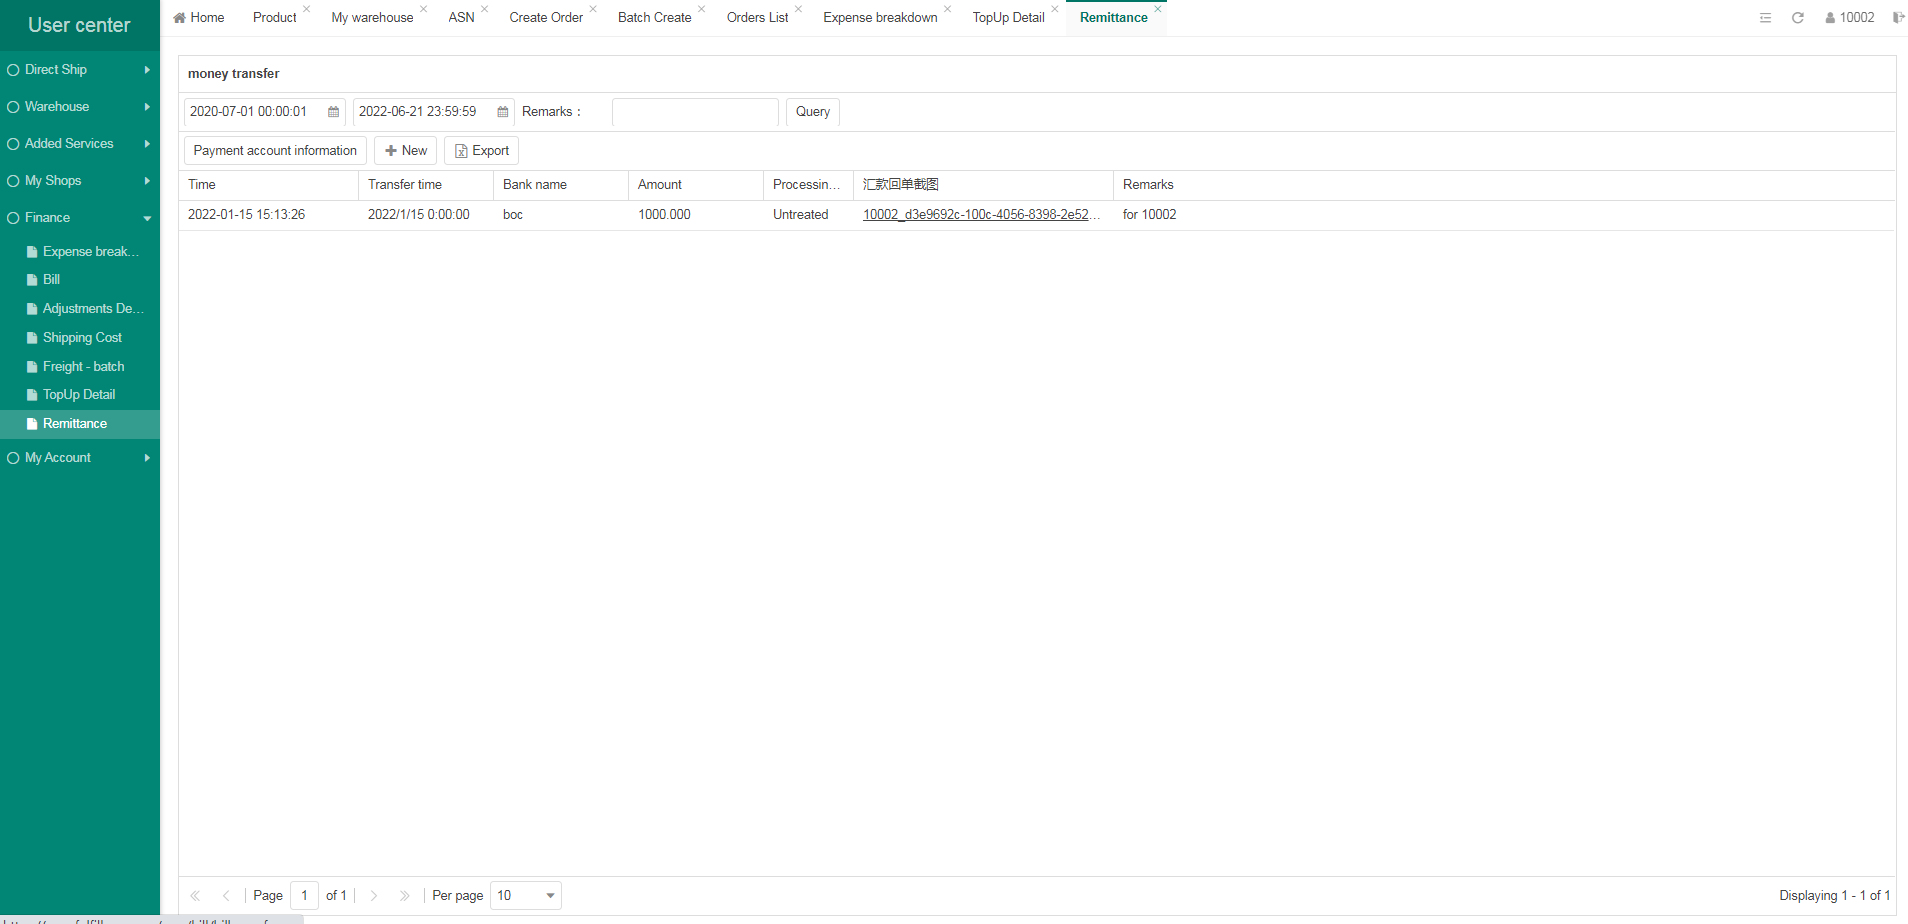Switch to the ASN tab
1908x924 pixels.
[461, 18]
